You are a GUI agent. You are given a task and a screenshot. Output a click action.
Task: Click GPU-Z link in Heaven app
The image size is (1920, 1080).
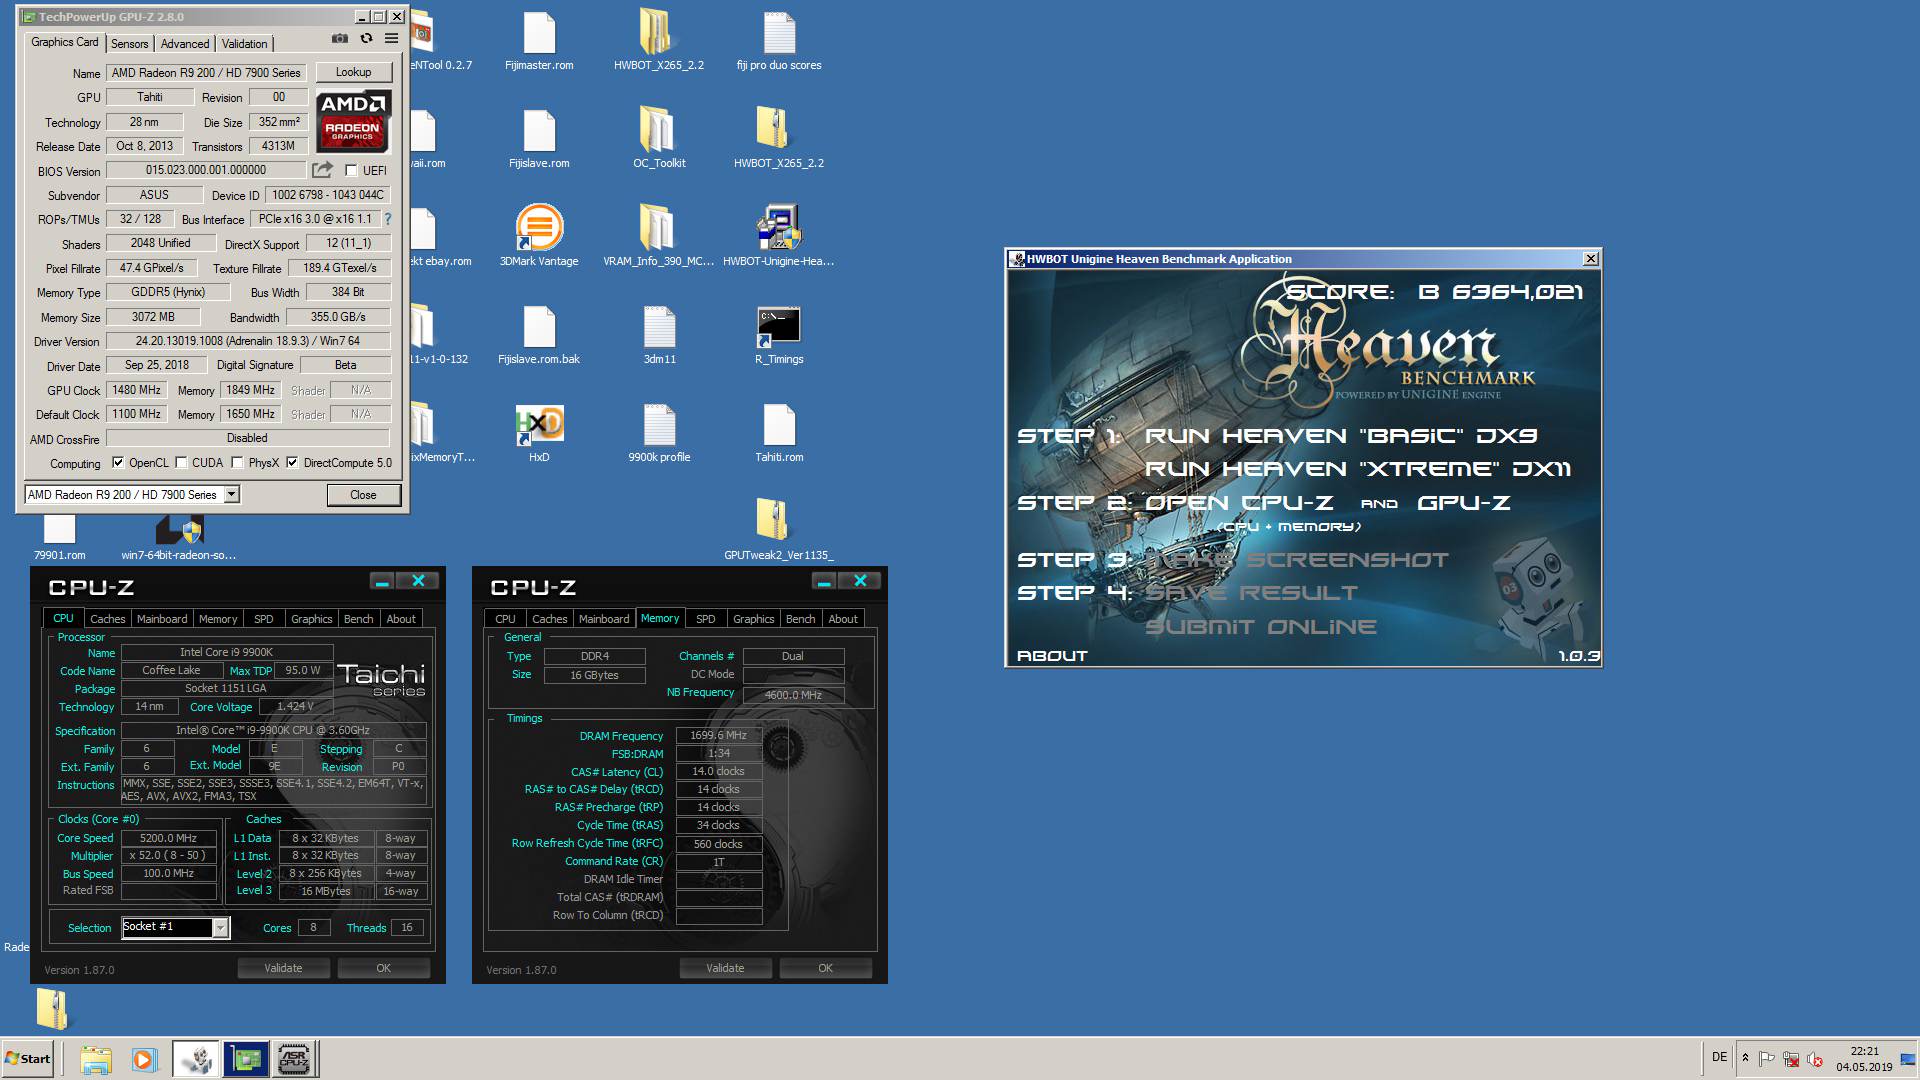coord(1463,503)
